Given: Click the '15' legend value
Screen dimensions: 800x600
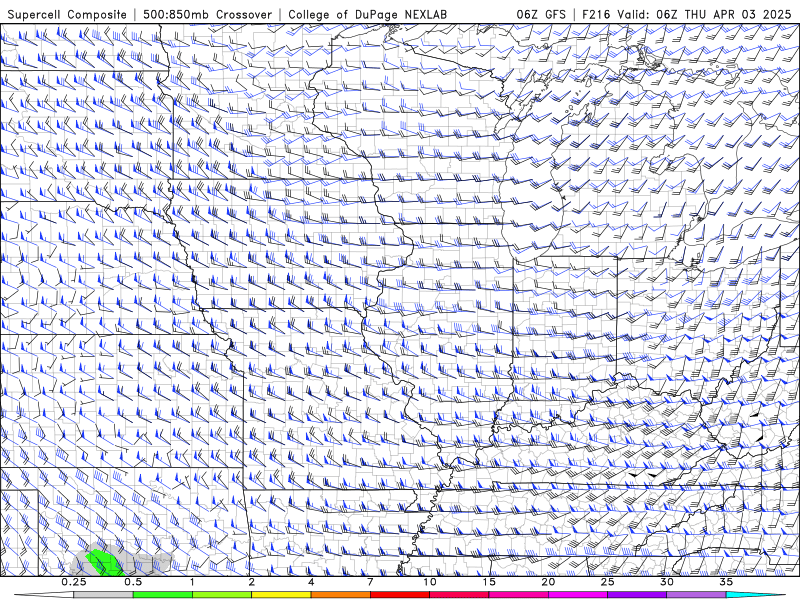Looking at the screenshot, I should (489, 582).
